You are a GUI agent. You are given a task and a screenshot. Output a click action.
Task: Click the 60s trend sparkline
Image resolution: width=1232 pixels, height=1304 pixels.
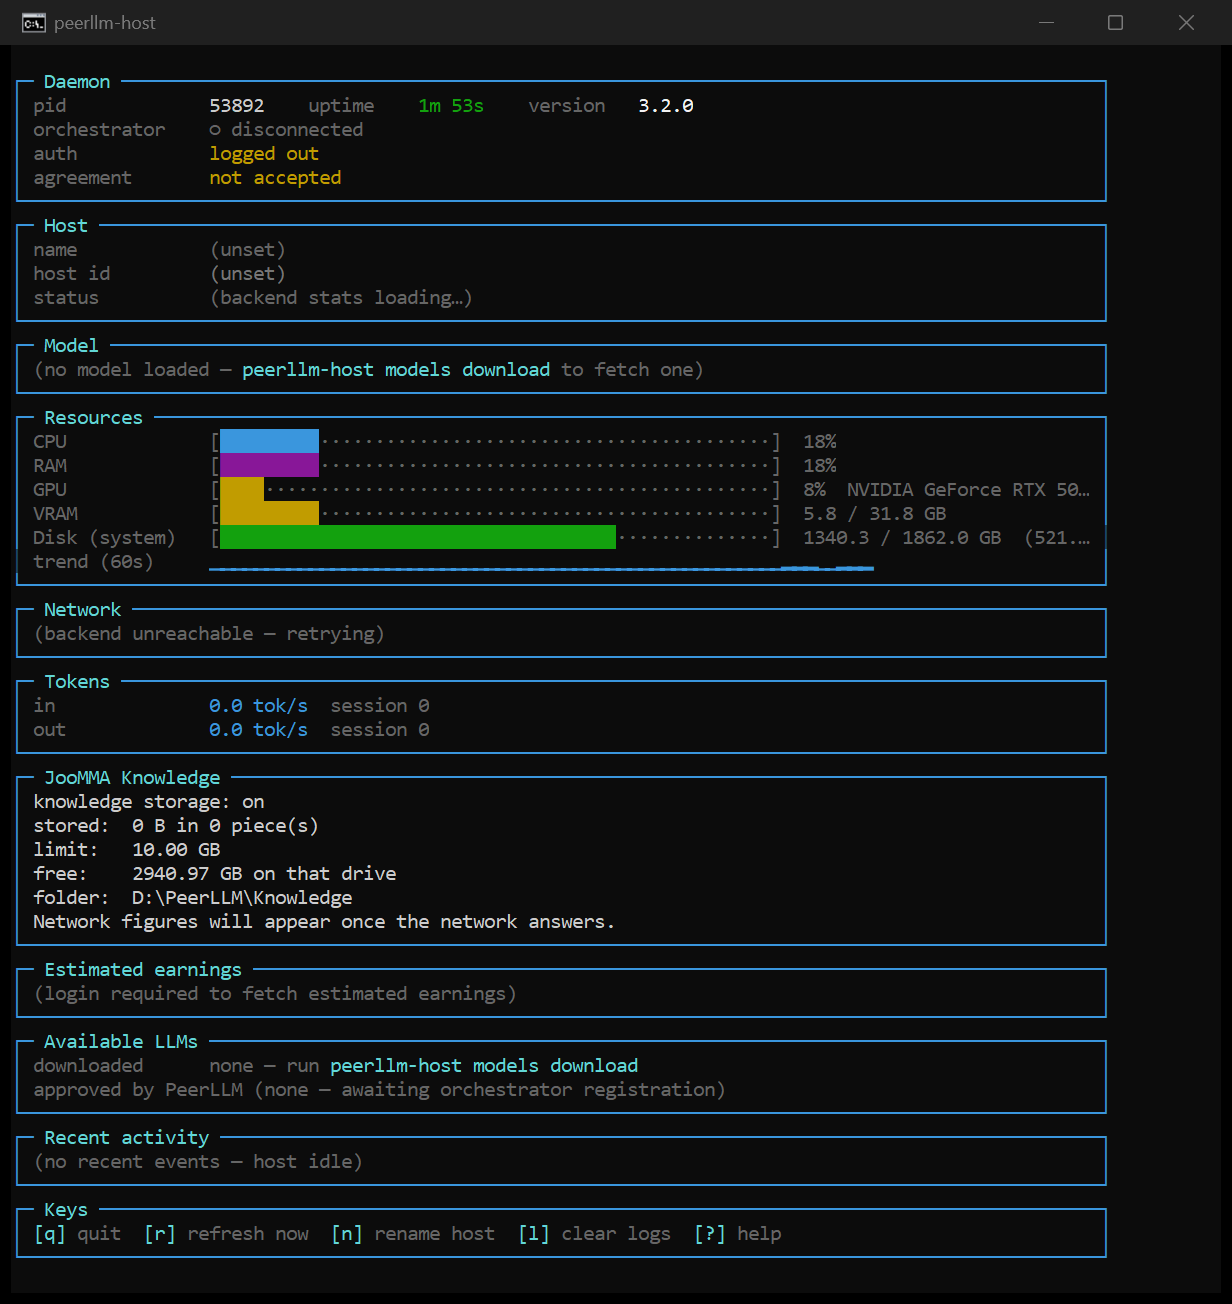pyautogui.click(x=541, y=568)
